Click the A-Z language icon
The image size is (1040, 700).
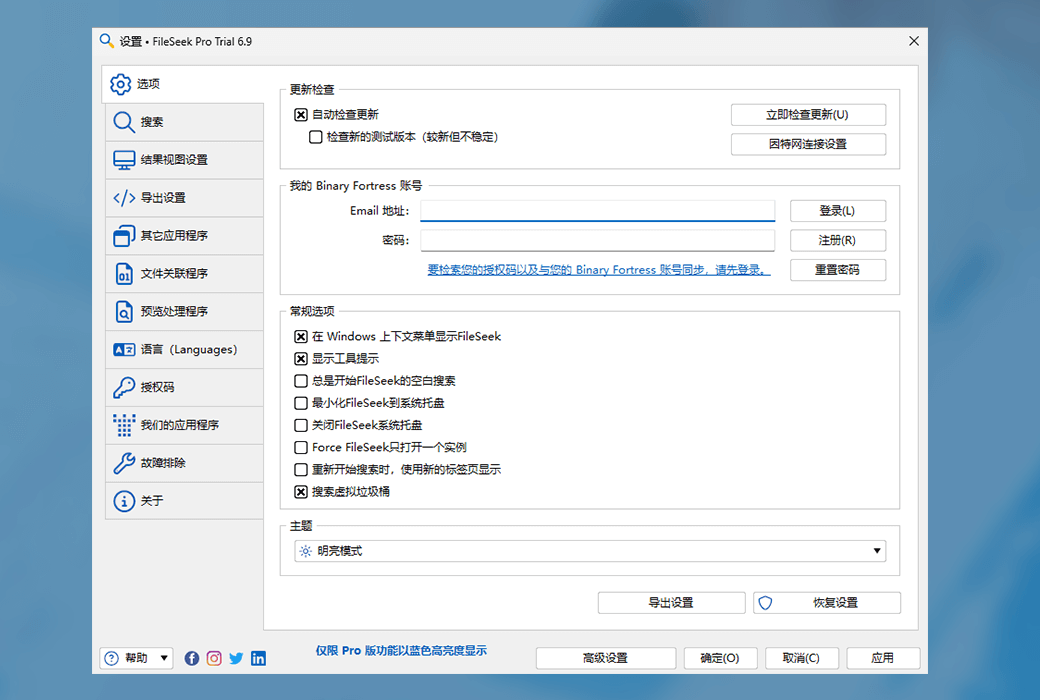tap(124, 350)
